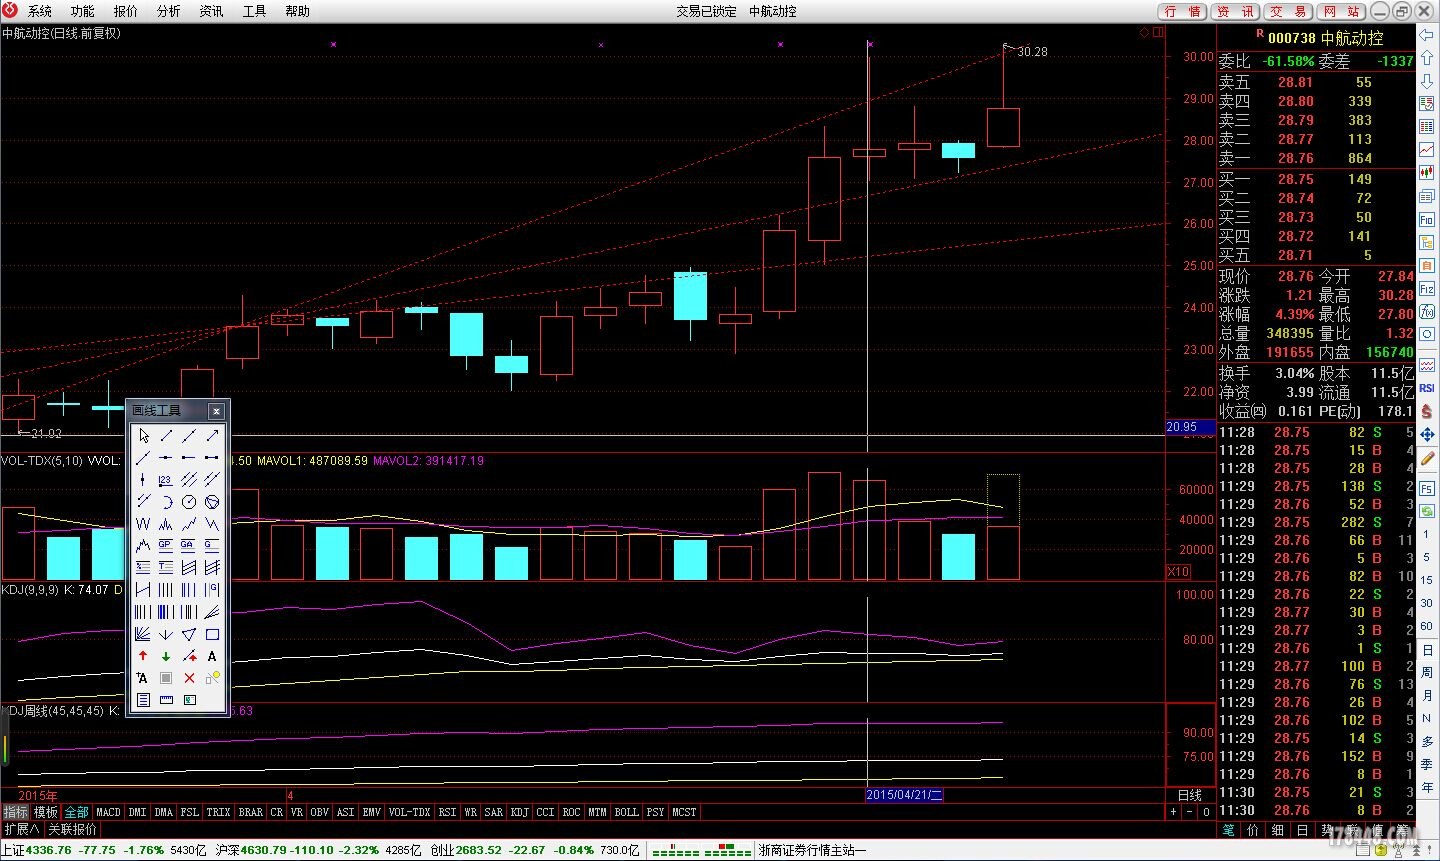Image resolution: width=1440 pixels, height=861 pixels.
Task: Select the 全部 indicator group tab
Action: [76, 812]
